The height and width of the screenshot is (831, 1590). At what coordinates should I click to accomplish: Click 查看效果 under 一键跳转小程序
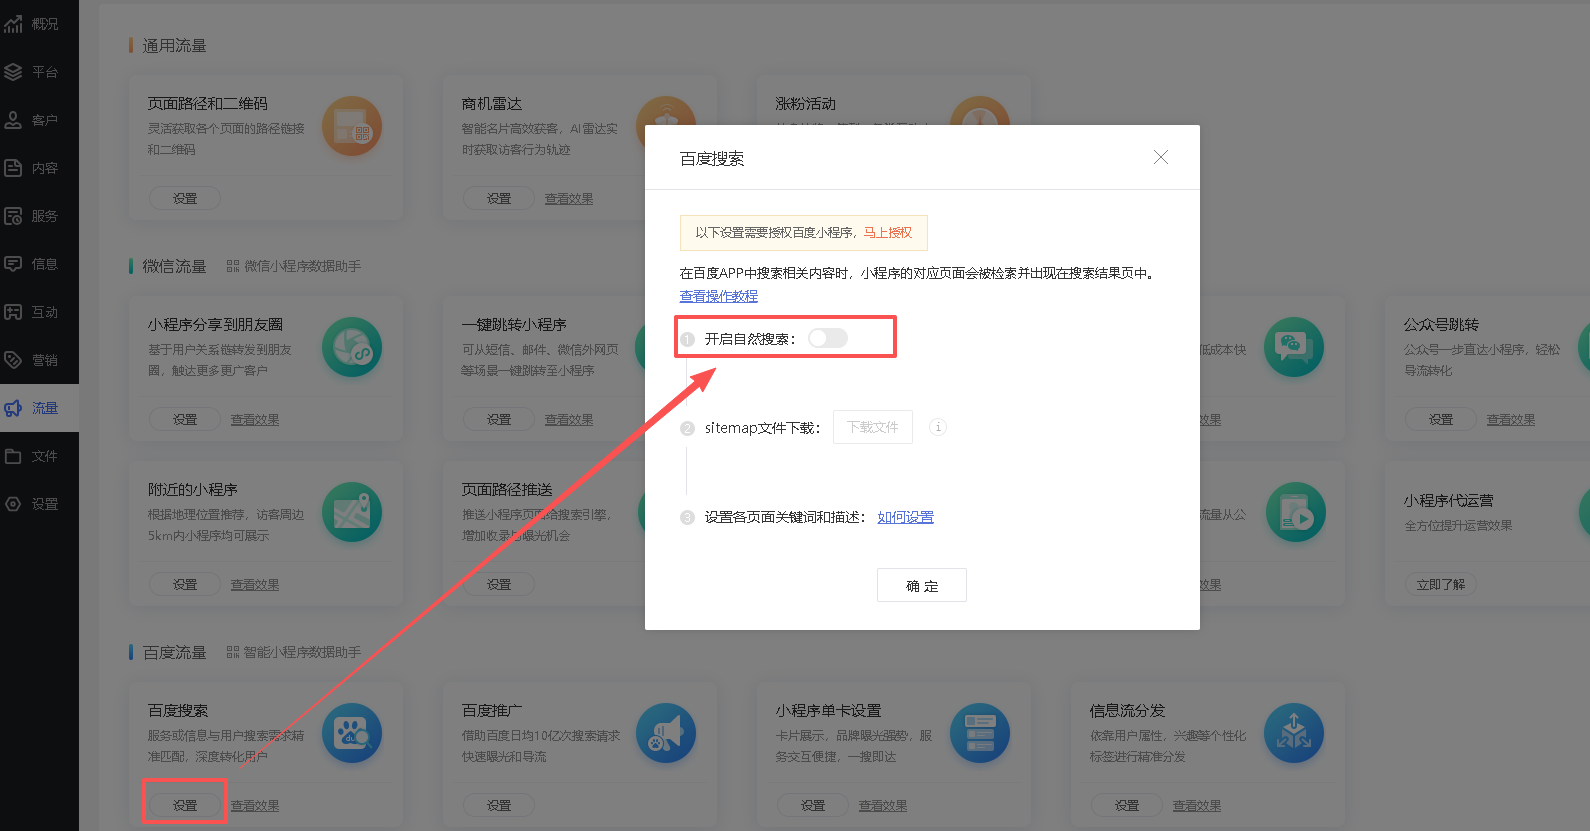[569, 420]
